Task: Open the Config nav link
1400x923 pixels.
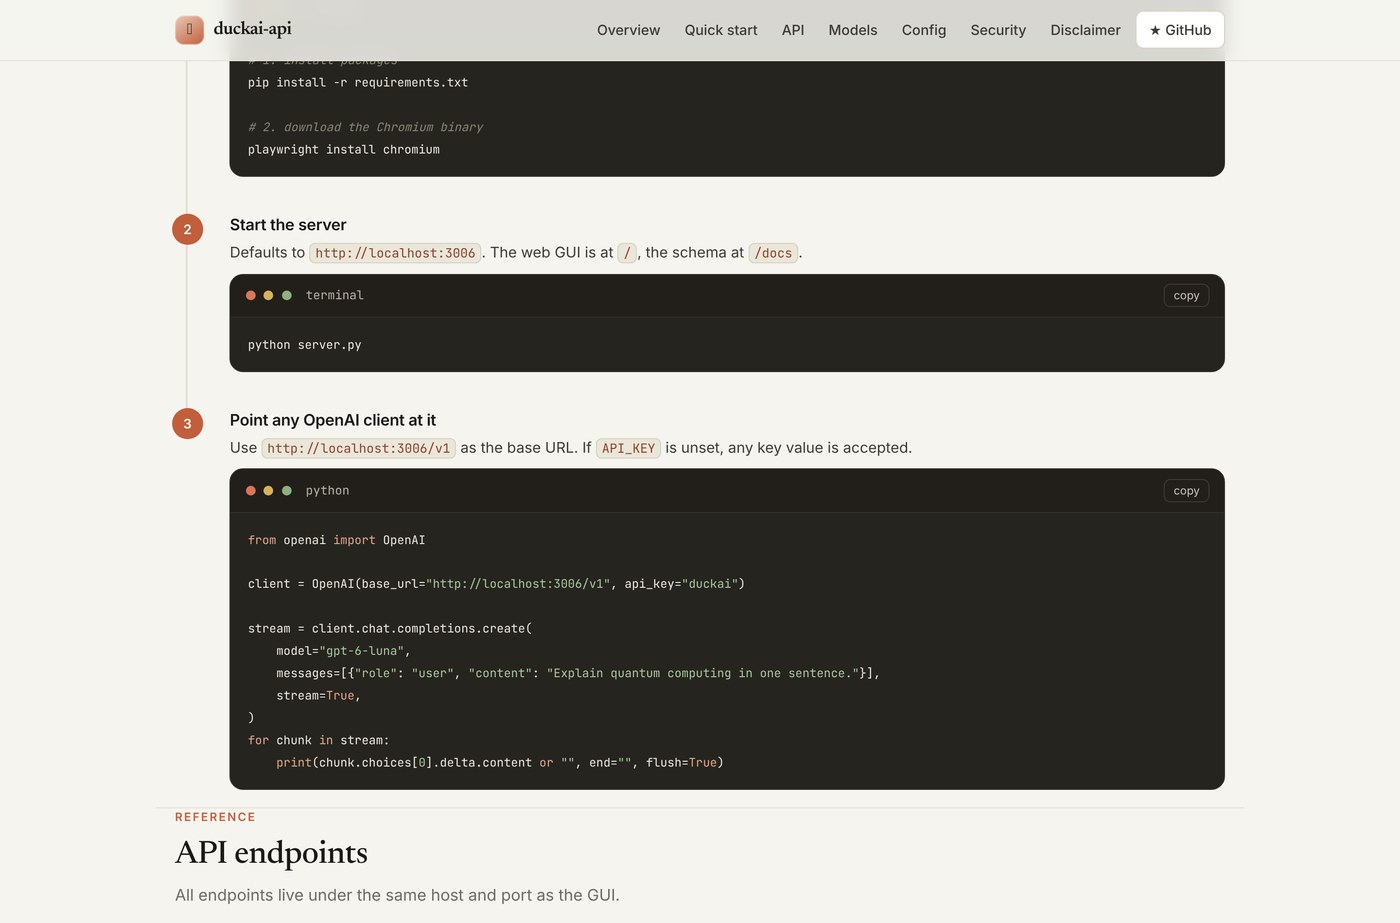Action: click(x=924, y=30)
